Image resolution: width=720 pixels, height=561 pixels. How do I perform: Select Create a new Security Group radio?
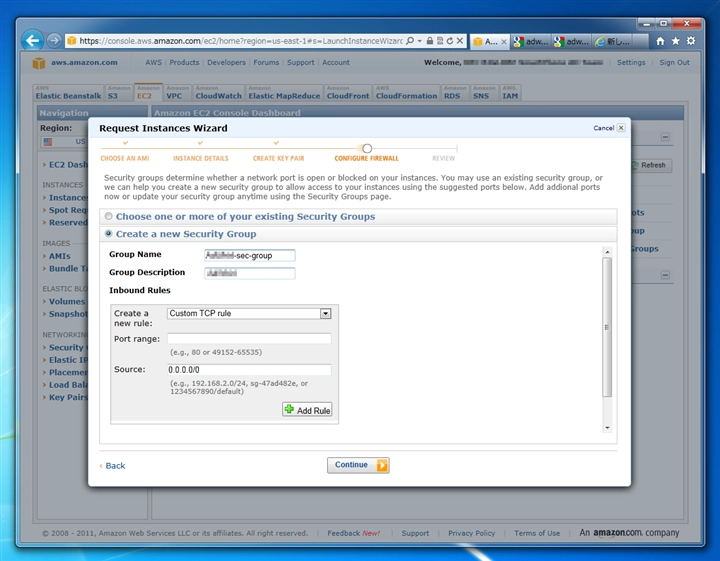[108, 234]
